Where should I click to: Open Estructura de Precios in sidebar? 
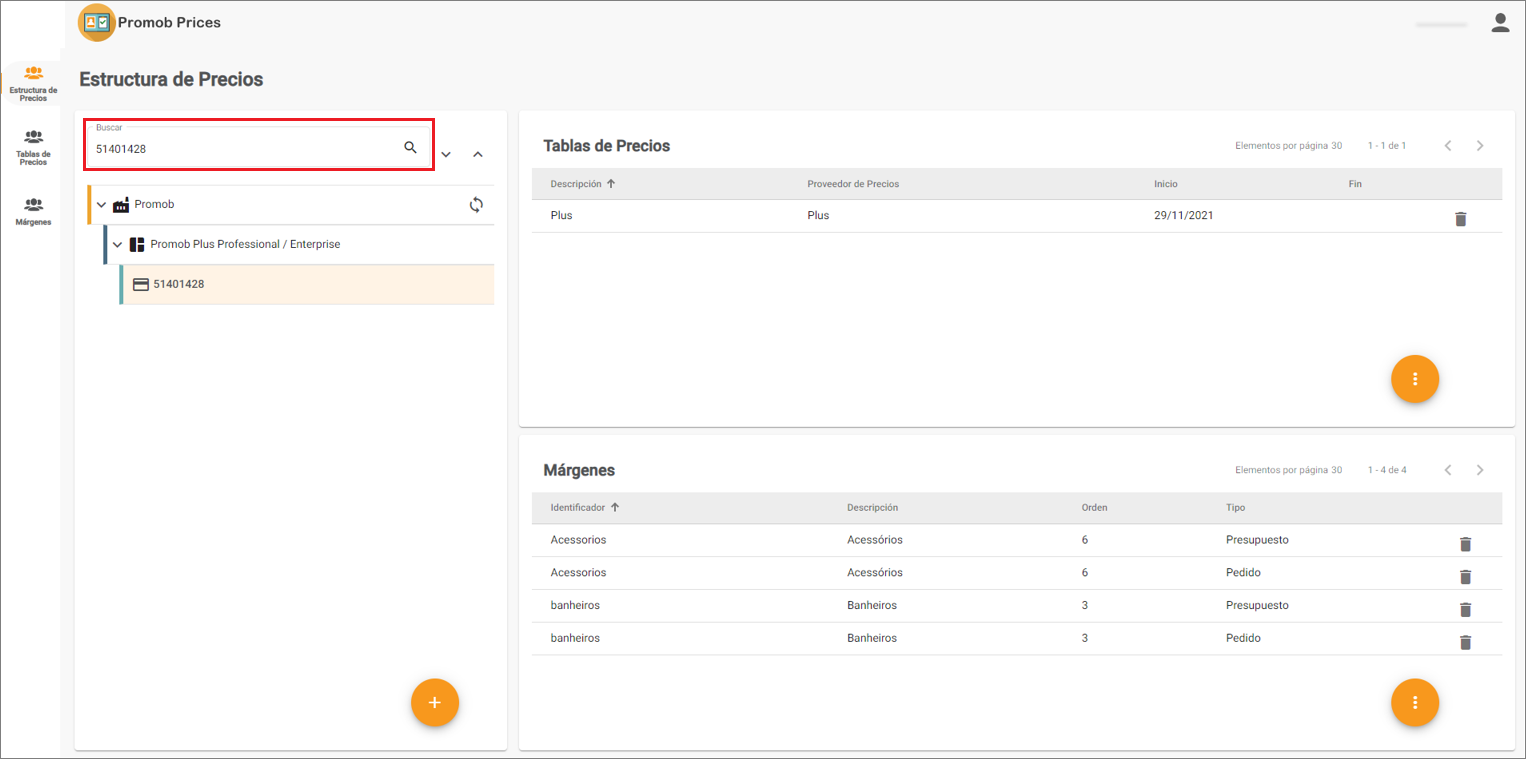[x=33, y=83]
